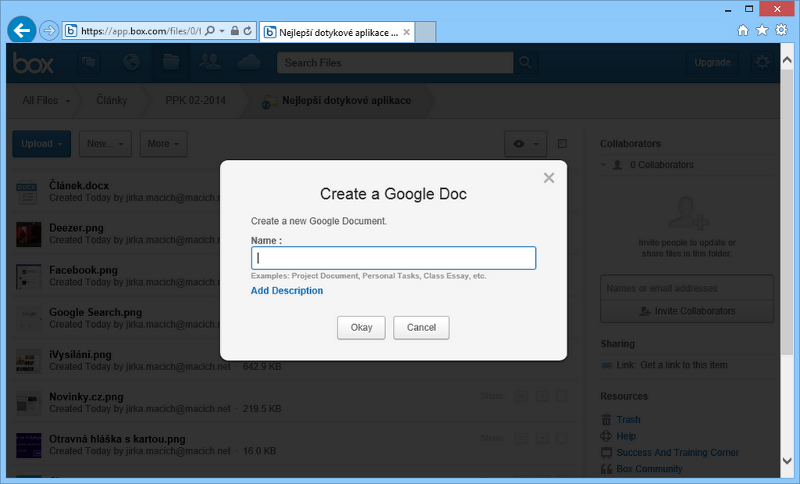Image resolution: width=800 pixels, height=484 pixels.
Task: Click the Box settings gear icon
Action: (x=764, y=62)
